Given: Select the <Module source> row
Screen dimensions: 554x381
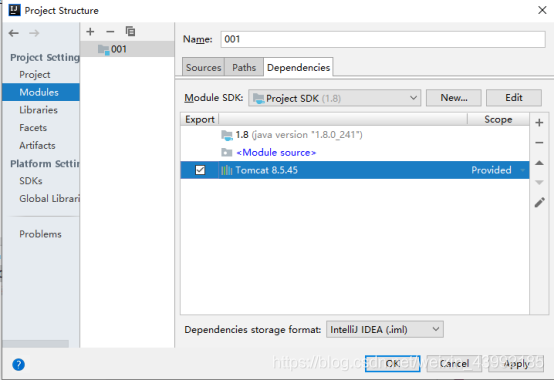Looking at the screenshot, I should pyautogui.click(x=355, y=152).
